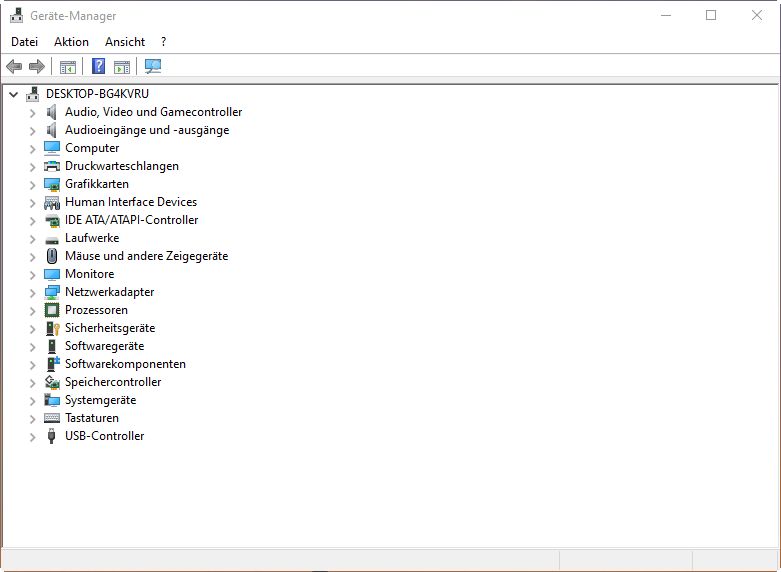The width and height of the screenshot is (781, 572).
Task: Click the display adapter icon next to Grafikkarten
Action: coord(52,184)
